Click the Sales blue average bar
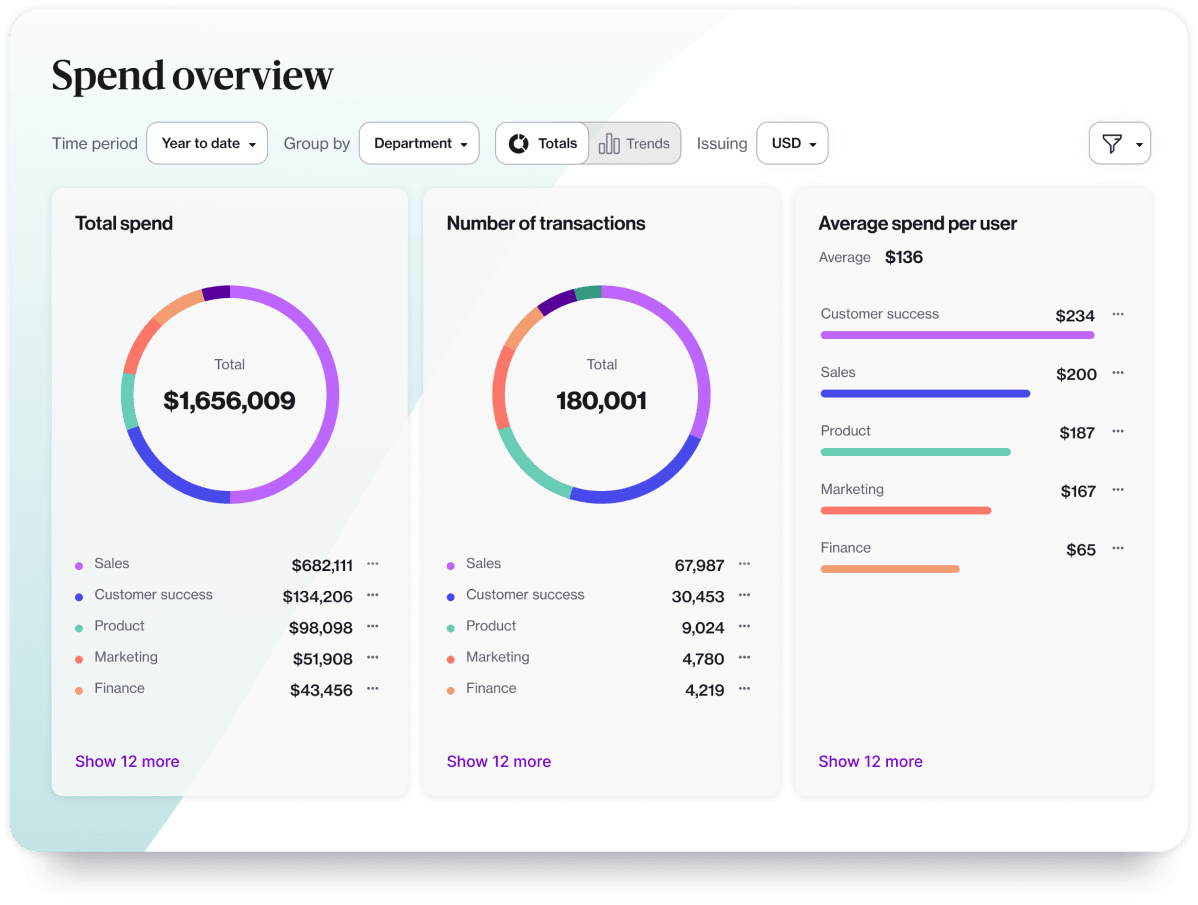The width and height of the screenshot is (1198, 905). pyautogui.click(x=925, y=394)
